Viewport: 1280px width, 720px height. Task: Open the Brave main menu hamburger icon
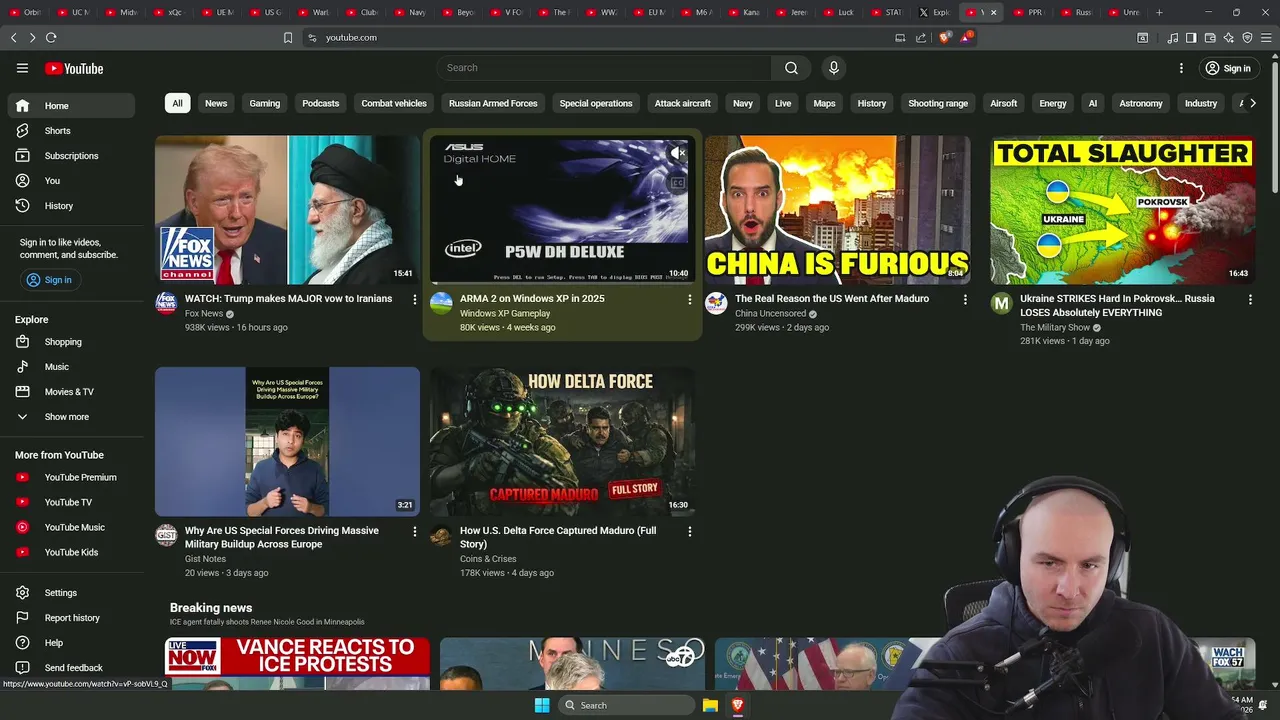pyautogui.click(x=1266, y=38)
